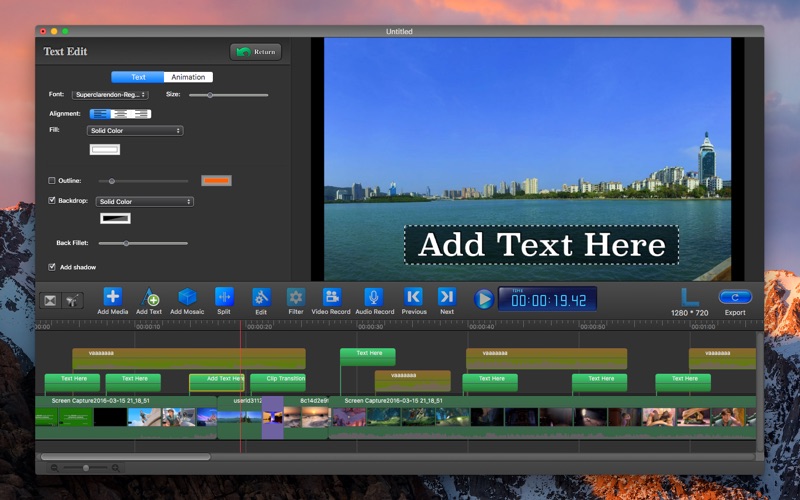The height and width of the screenshot is (500, 800).
Task: Click the Add Text icon
Action: (x=149, y=297)
